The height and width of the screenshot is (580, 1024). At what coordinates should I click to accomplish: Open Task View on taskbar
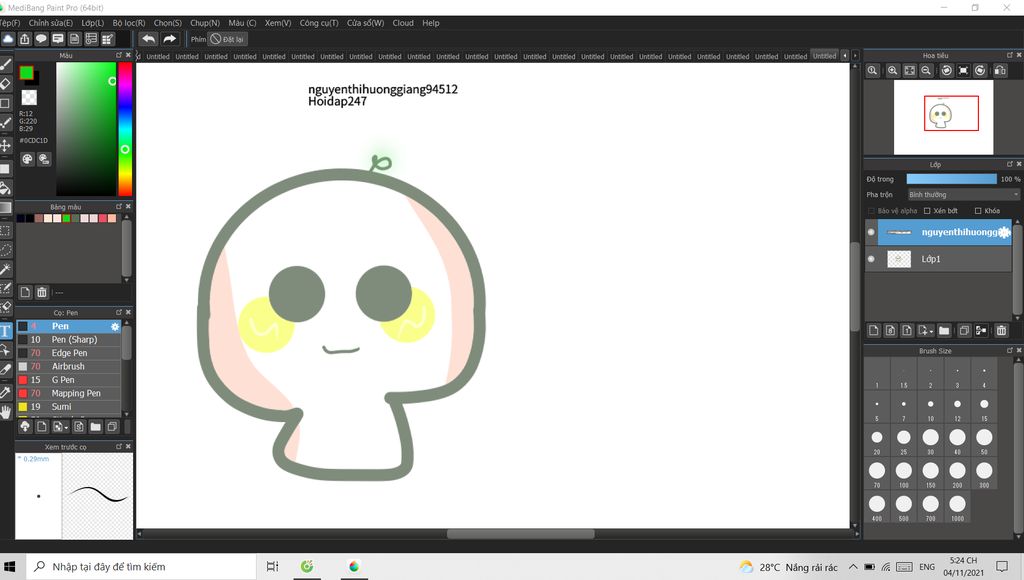(x=272, y=567)
